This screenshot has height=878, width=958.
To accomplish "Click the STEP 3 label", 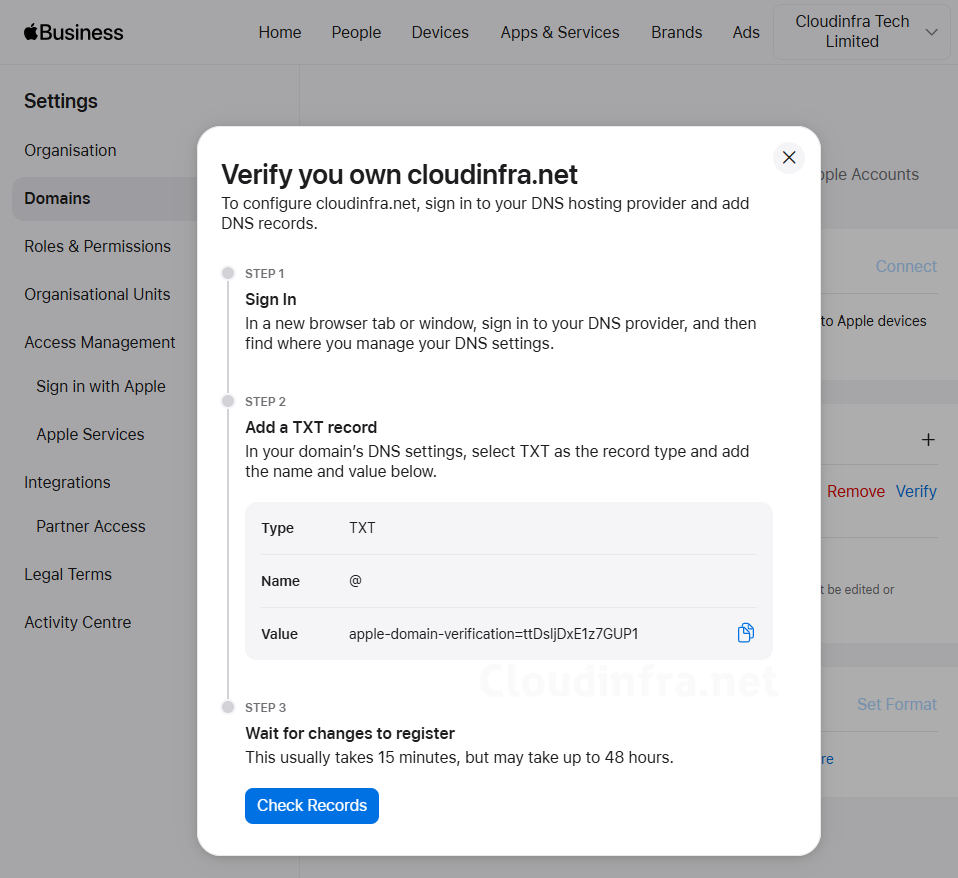I will tap(265, 708).
